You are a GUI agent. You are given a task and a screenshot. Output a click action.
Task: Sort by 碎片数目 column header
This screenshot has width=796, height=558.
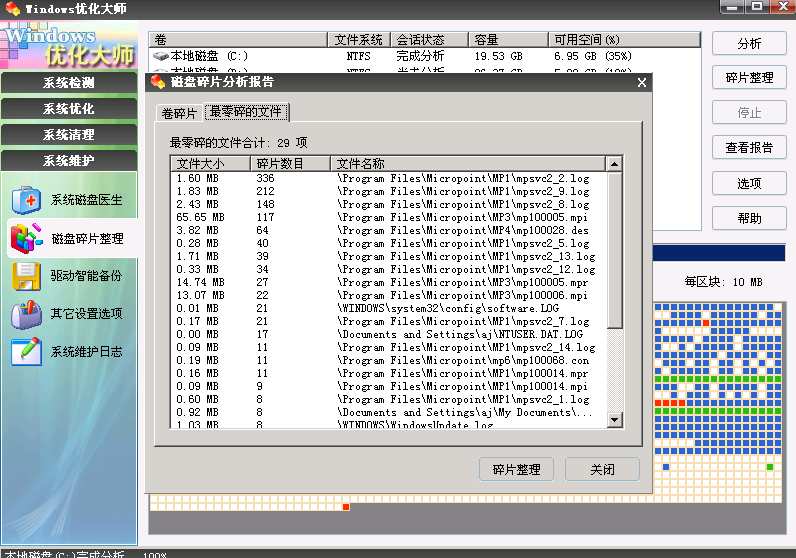(x=290, y=163)
